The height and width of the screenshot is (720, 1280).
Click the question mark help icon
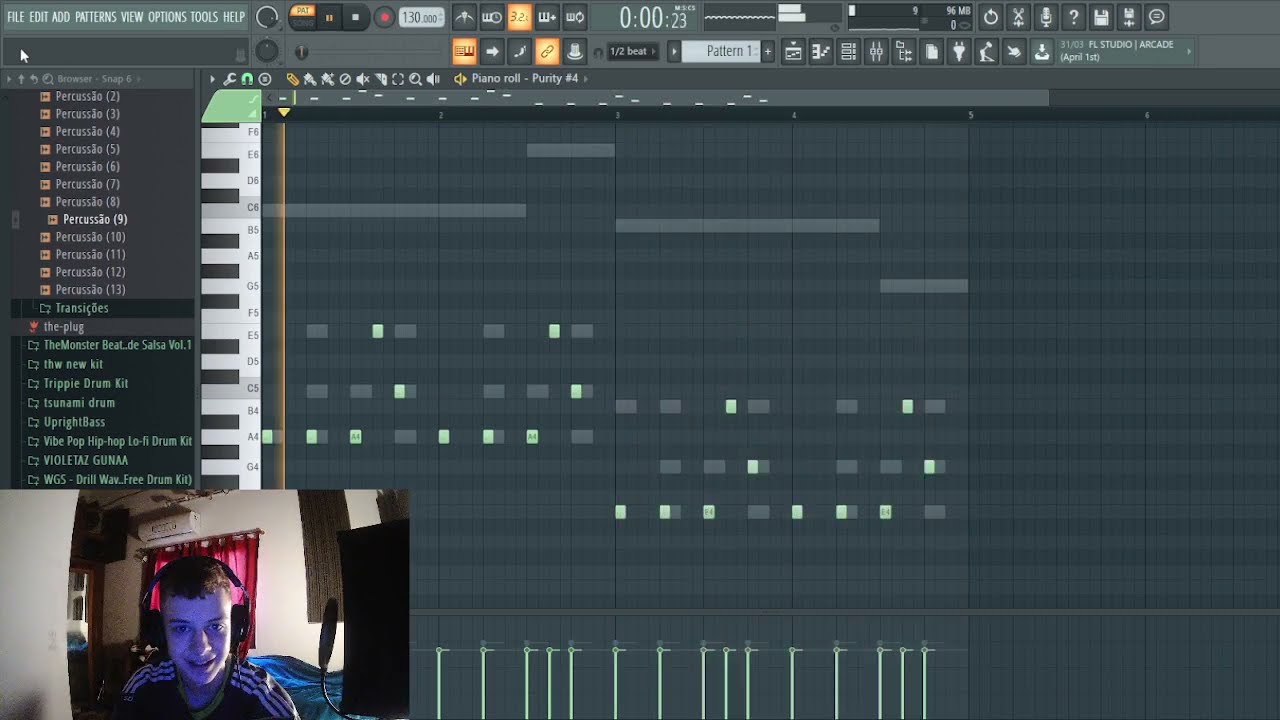tap(1073, 17)
